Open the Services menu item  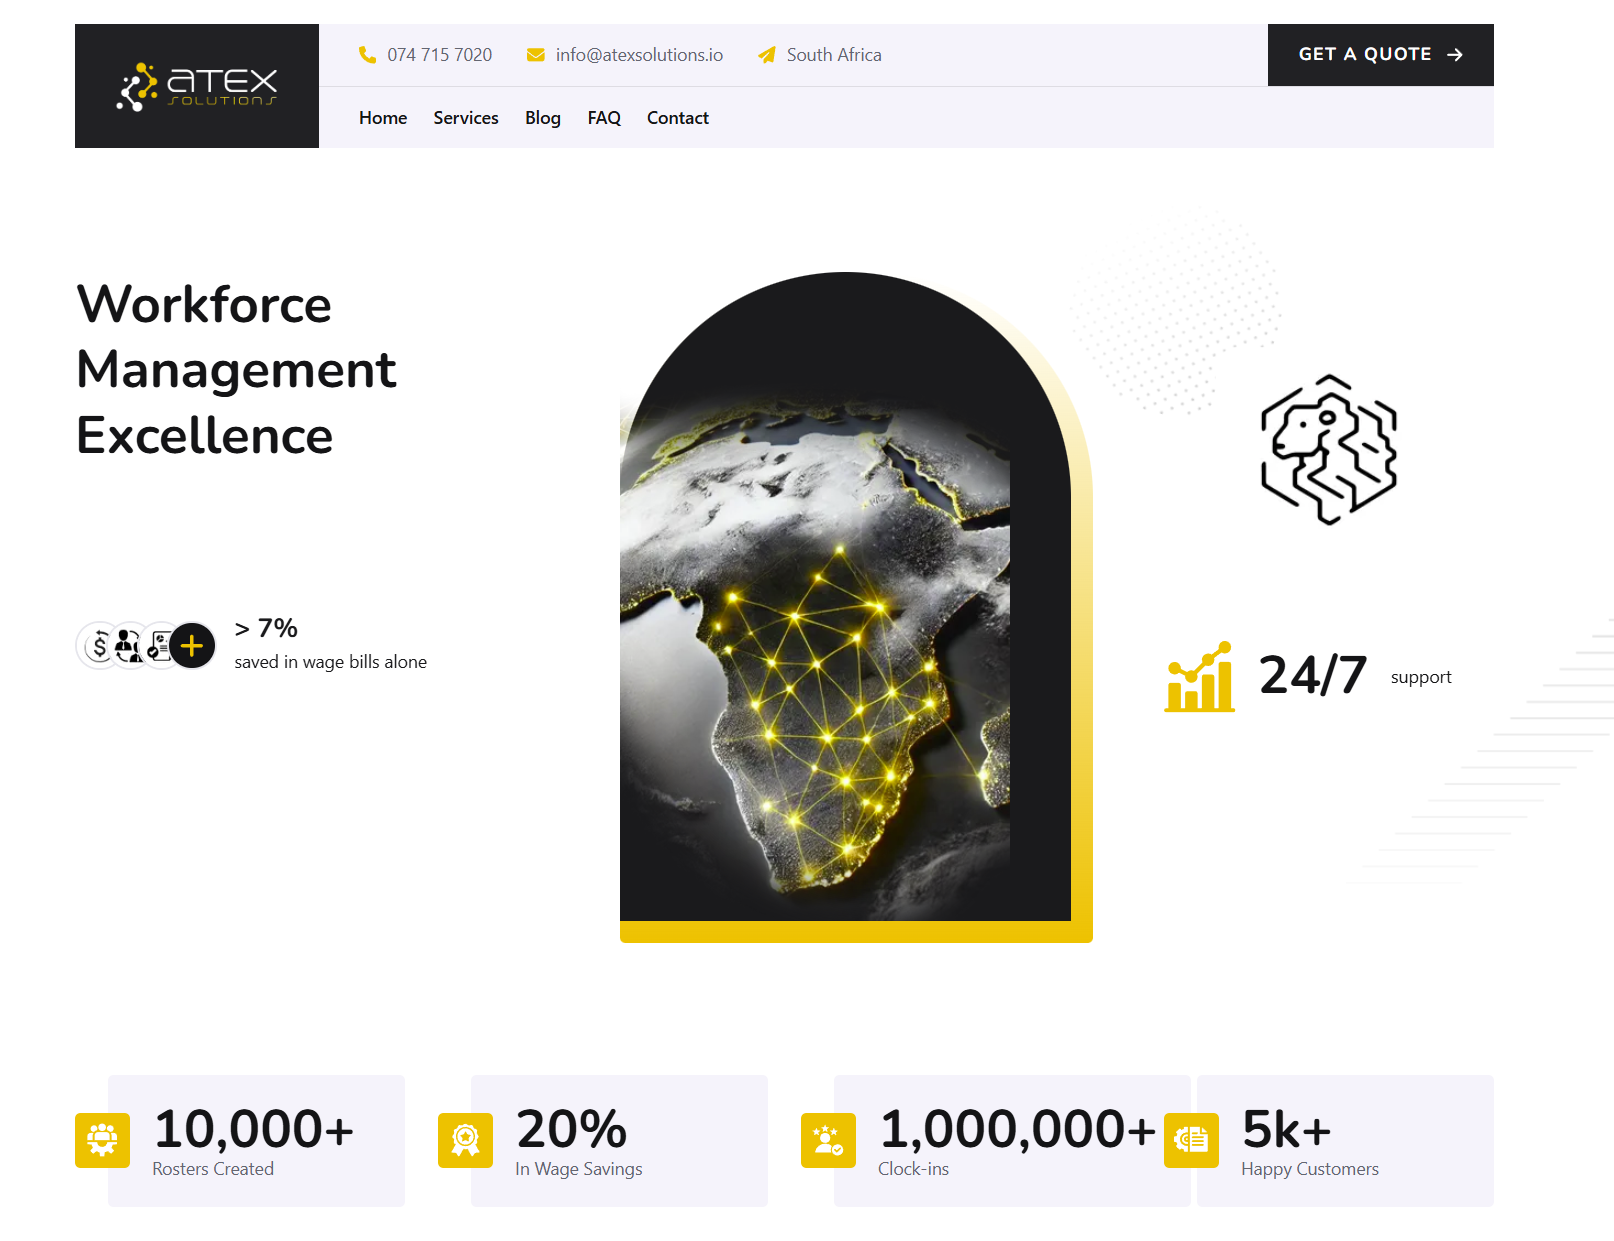tap(466, 118)
